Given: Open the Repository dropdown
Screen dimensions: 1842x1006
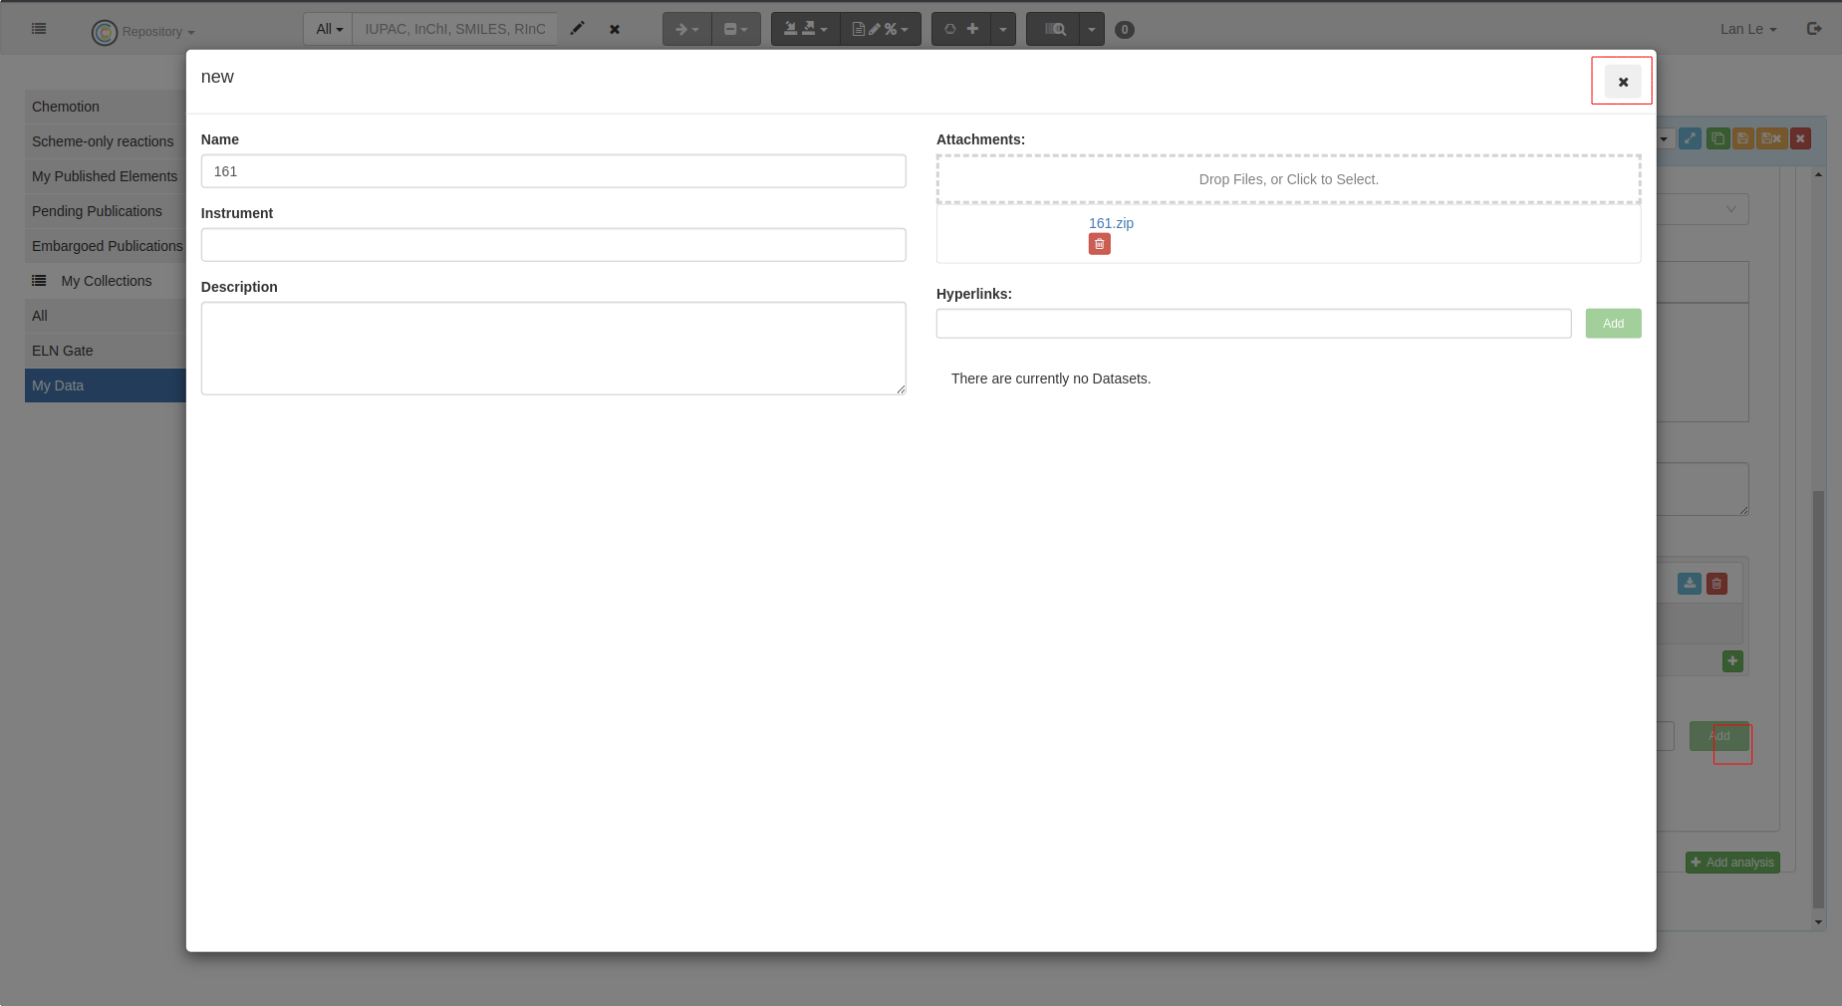Looking at the screenshot, I should pos(146,32).
